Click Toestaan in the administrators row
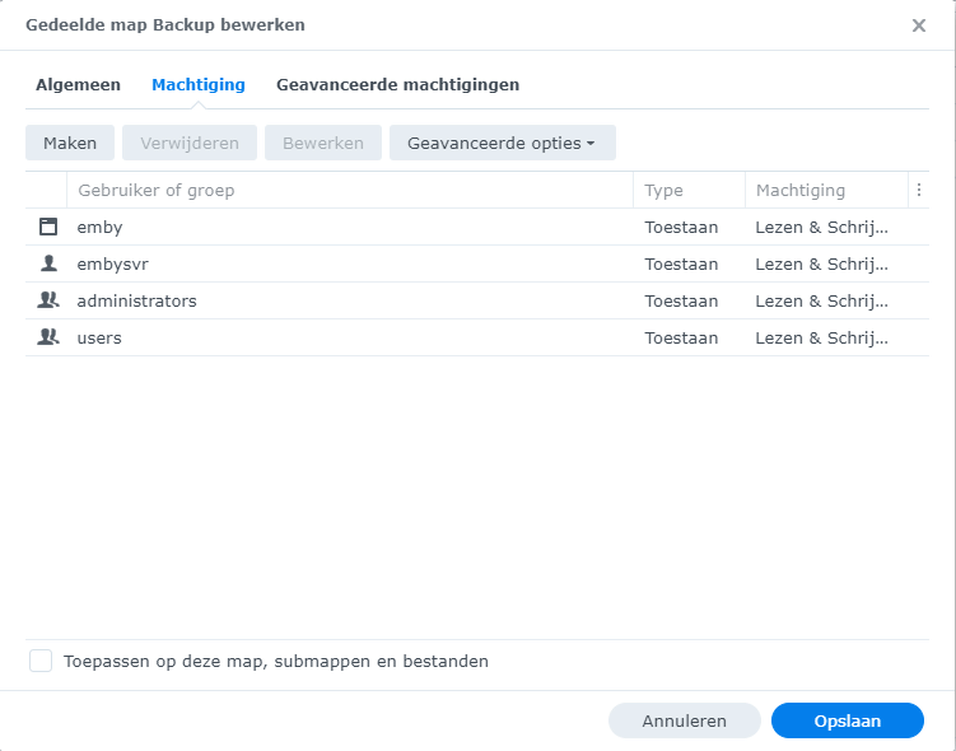Viewport: 956px width, 751px height. [681, 301]
